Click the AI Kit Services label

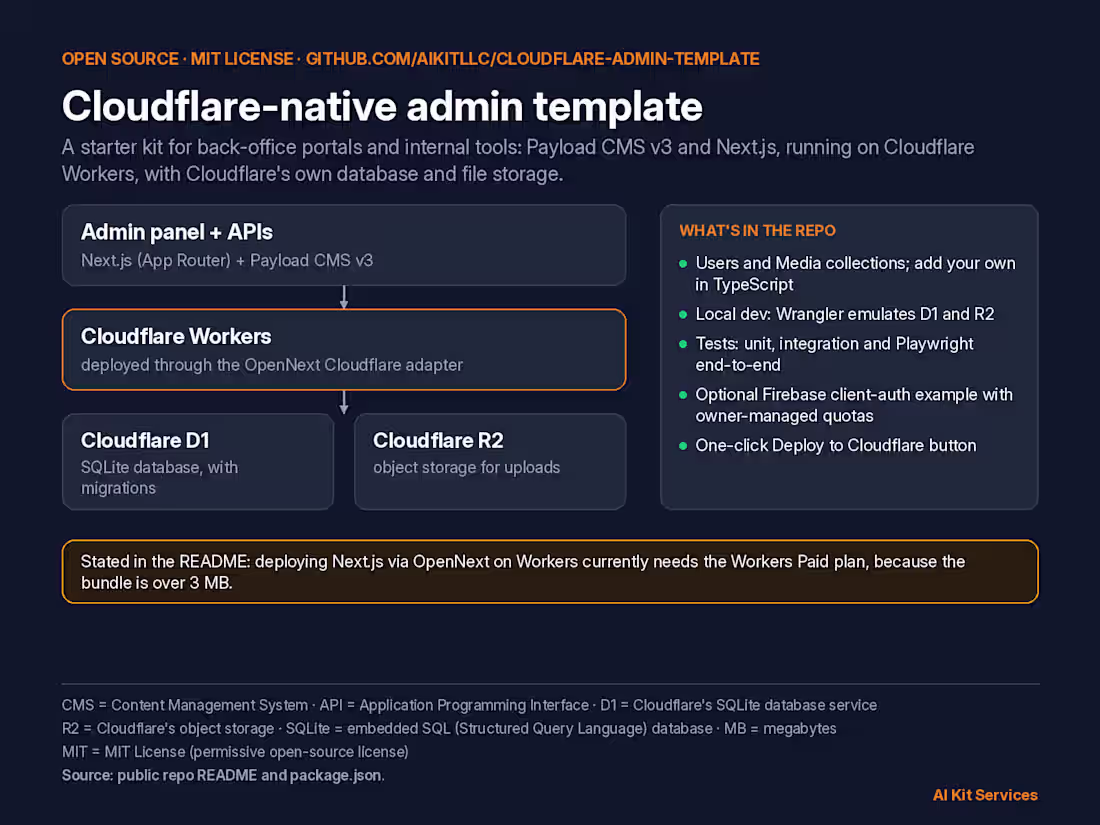pyautogui.click(x=985, y=795)
